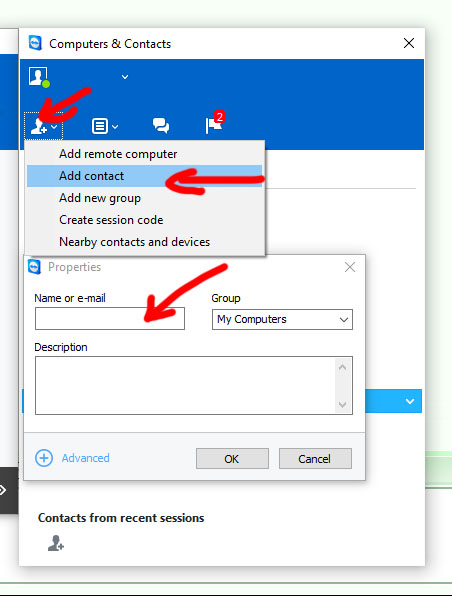
Task: Click TeamViewer logo in Computers & Contacts title
Action: [x=36, y=43]
